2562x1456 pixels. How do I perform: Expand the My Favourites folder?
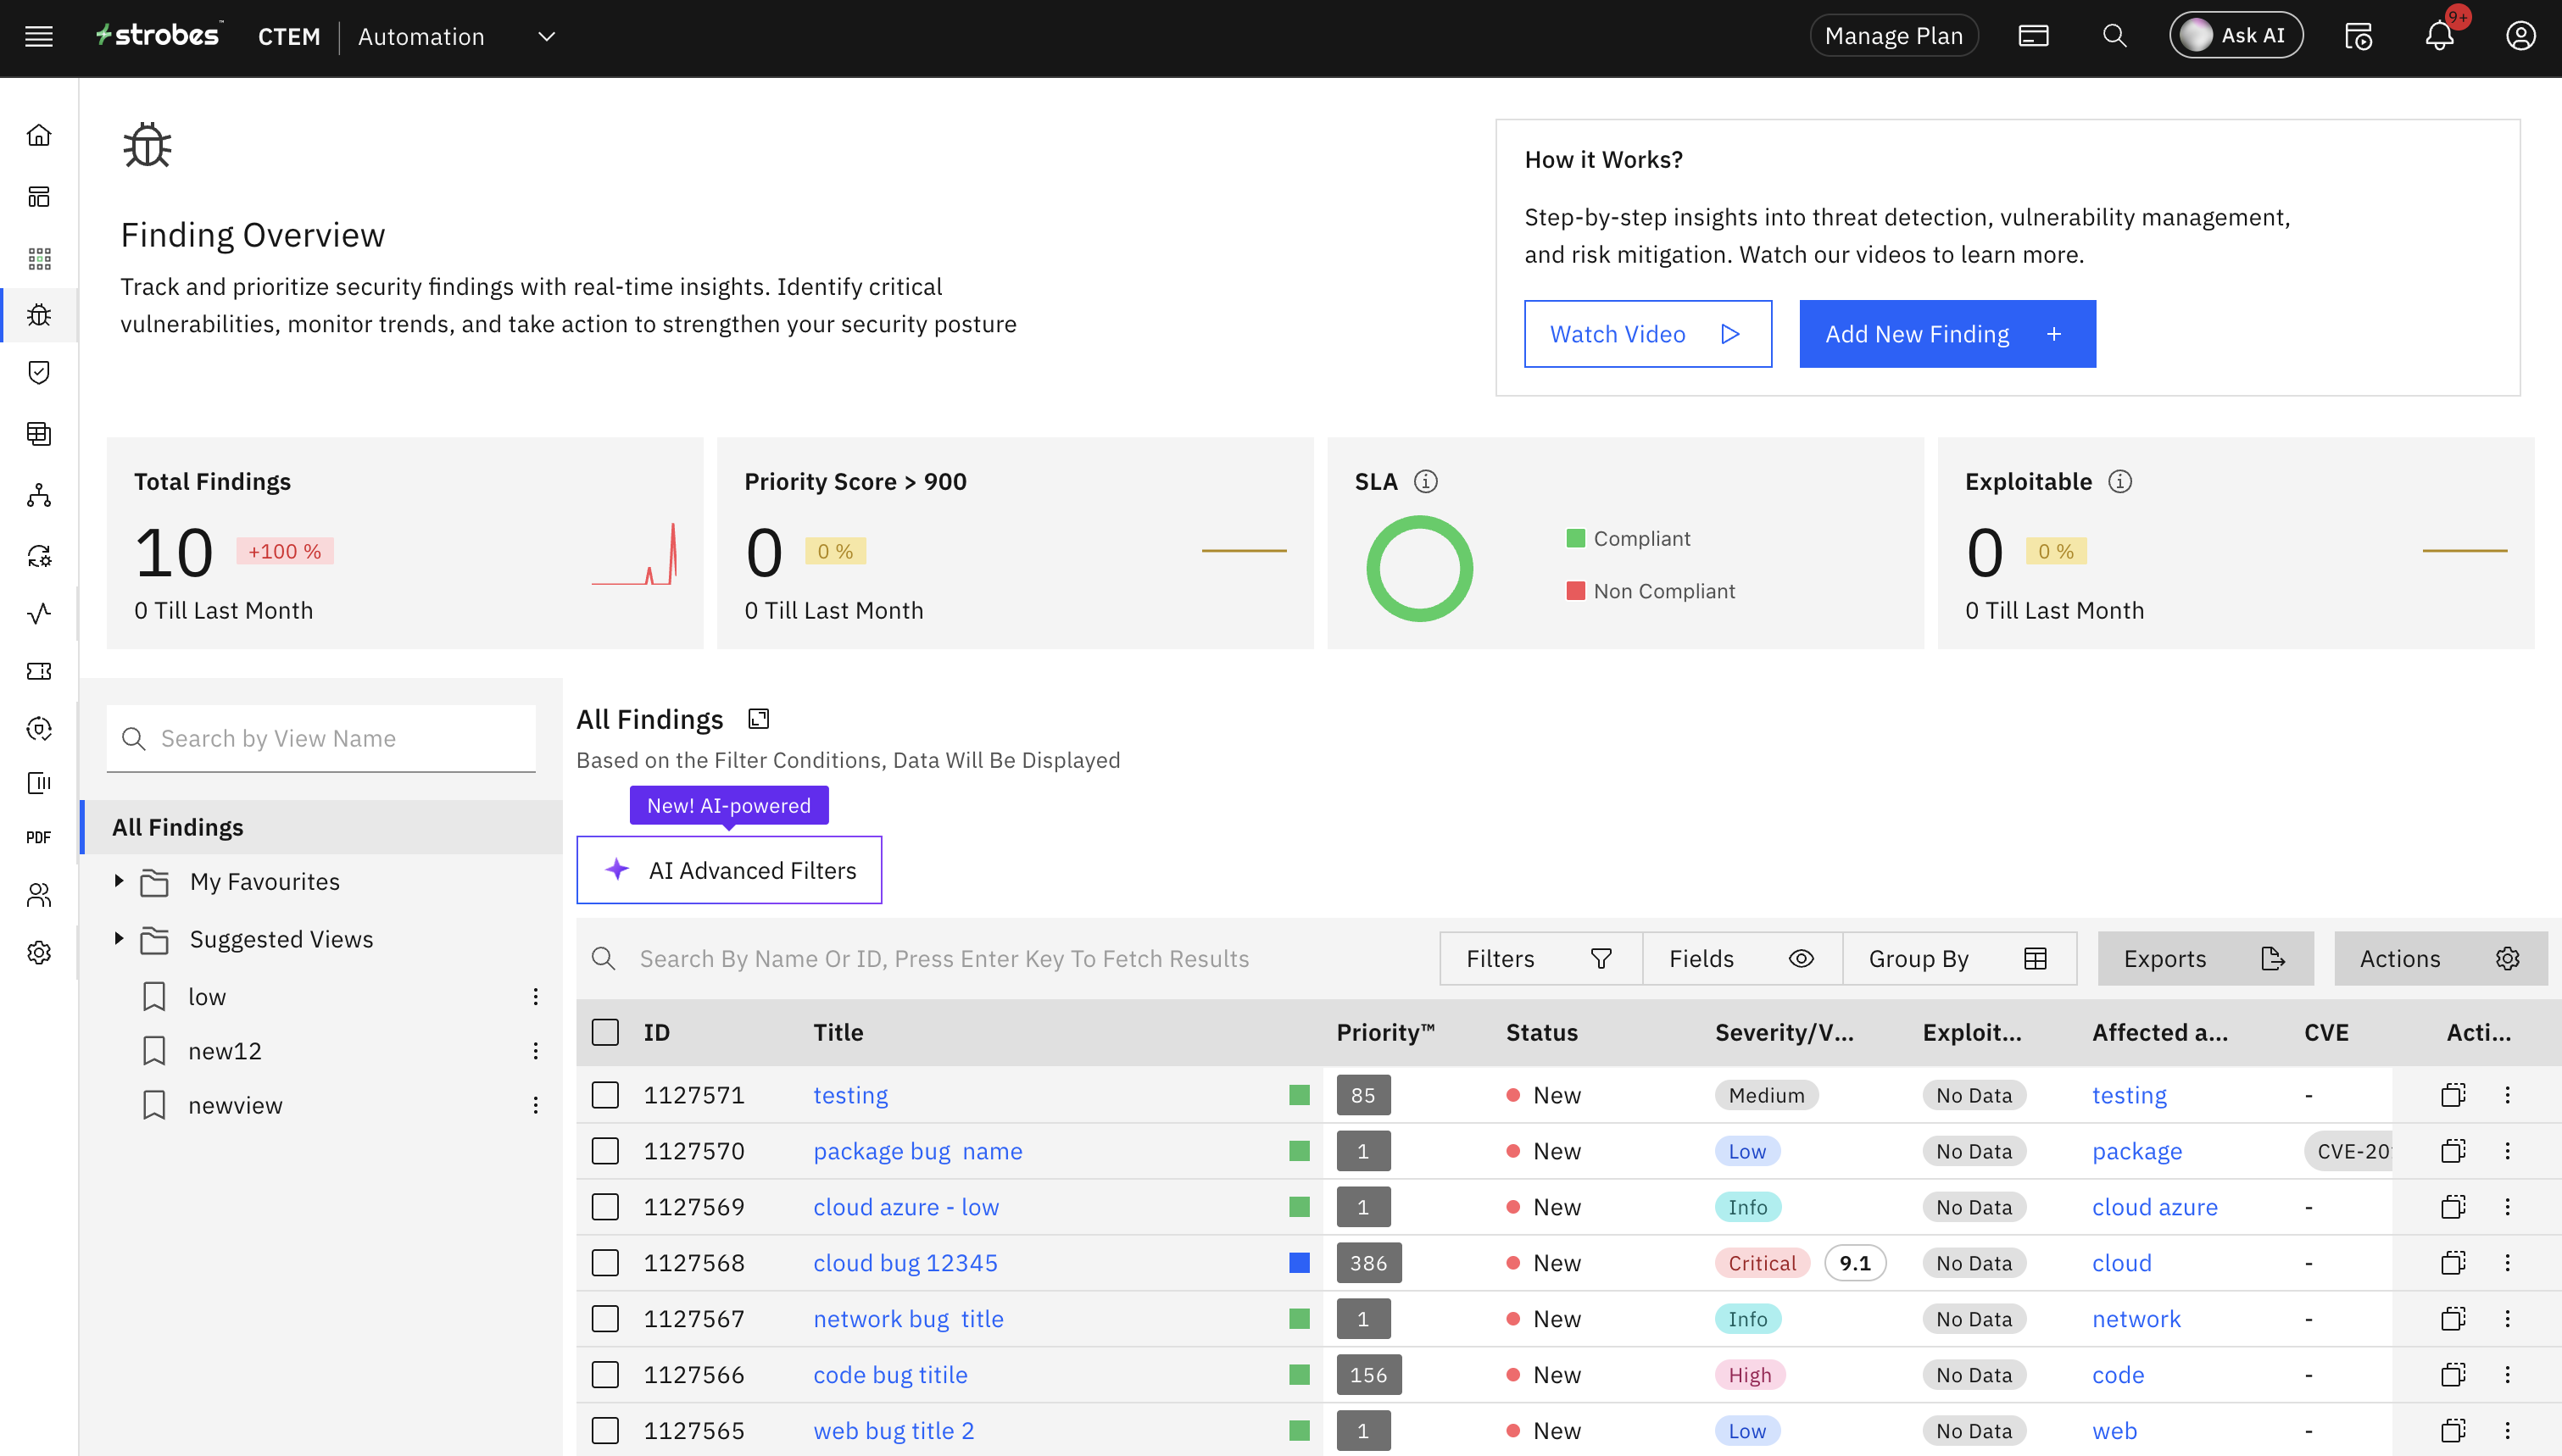tap(119, 881)
